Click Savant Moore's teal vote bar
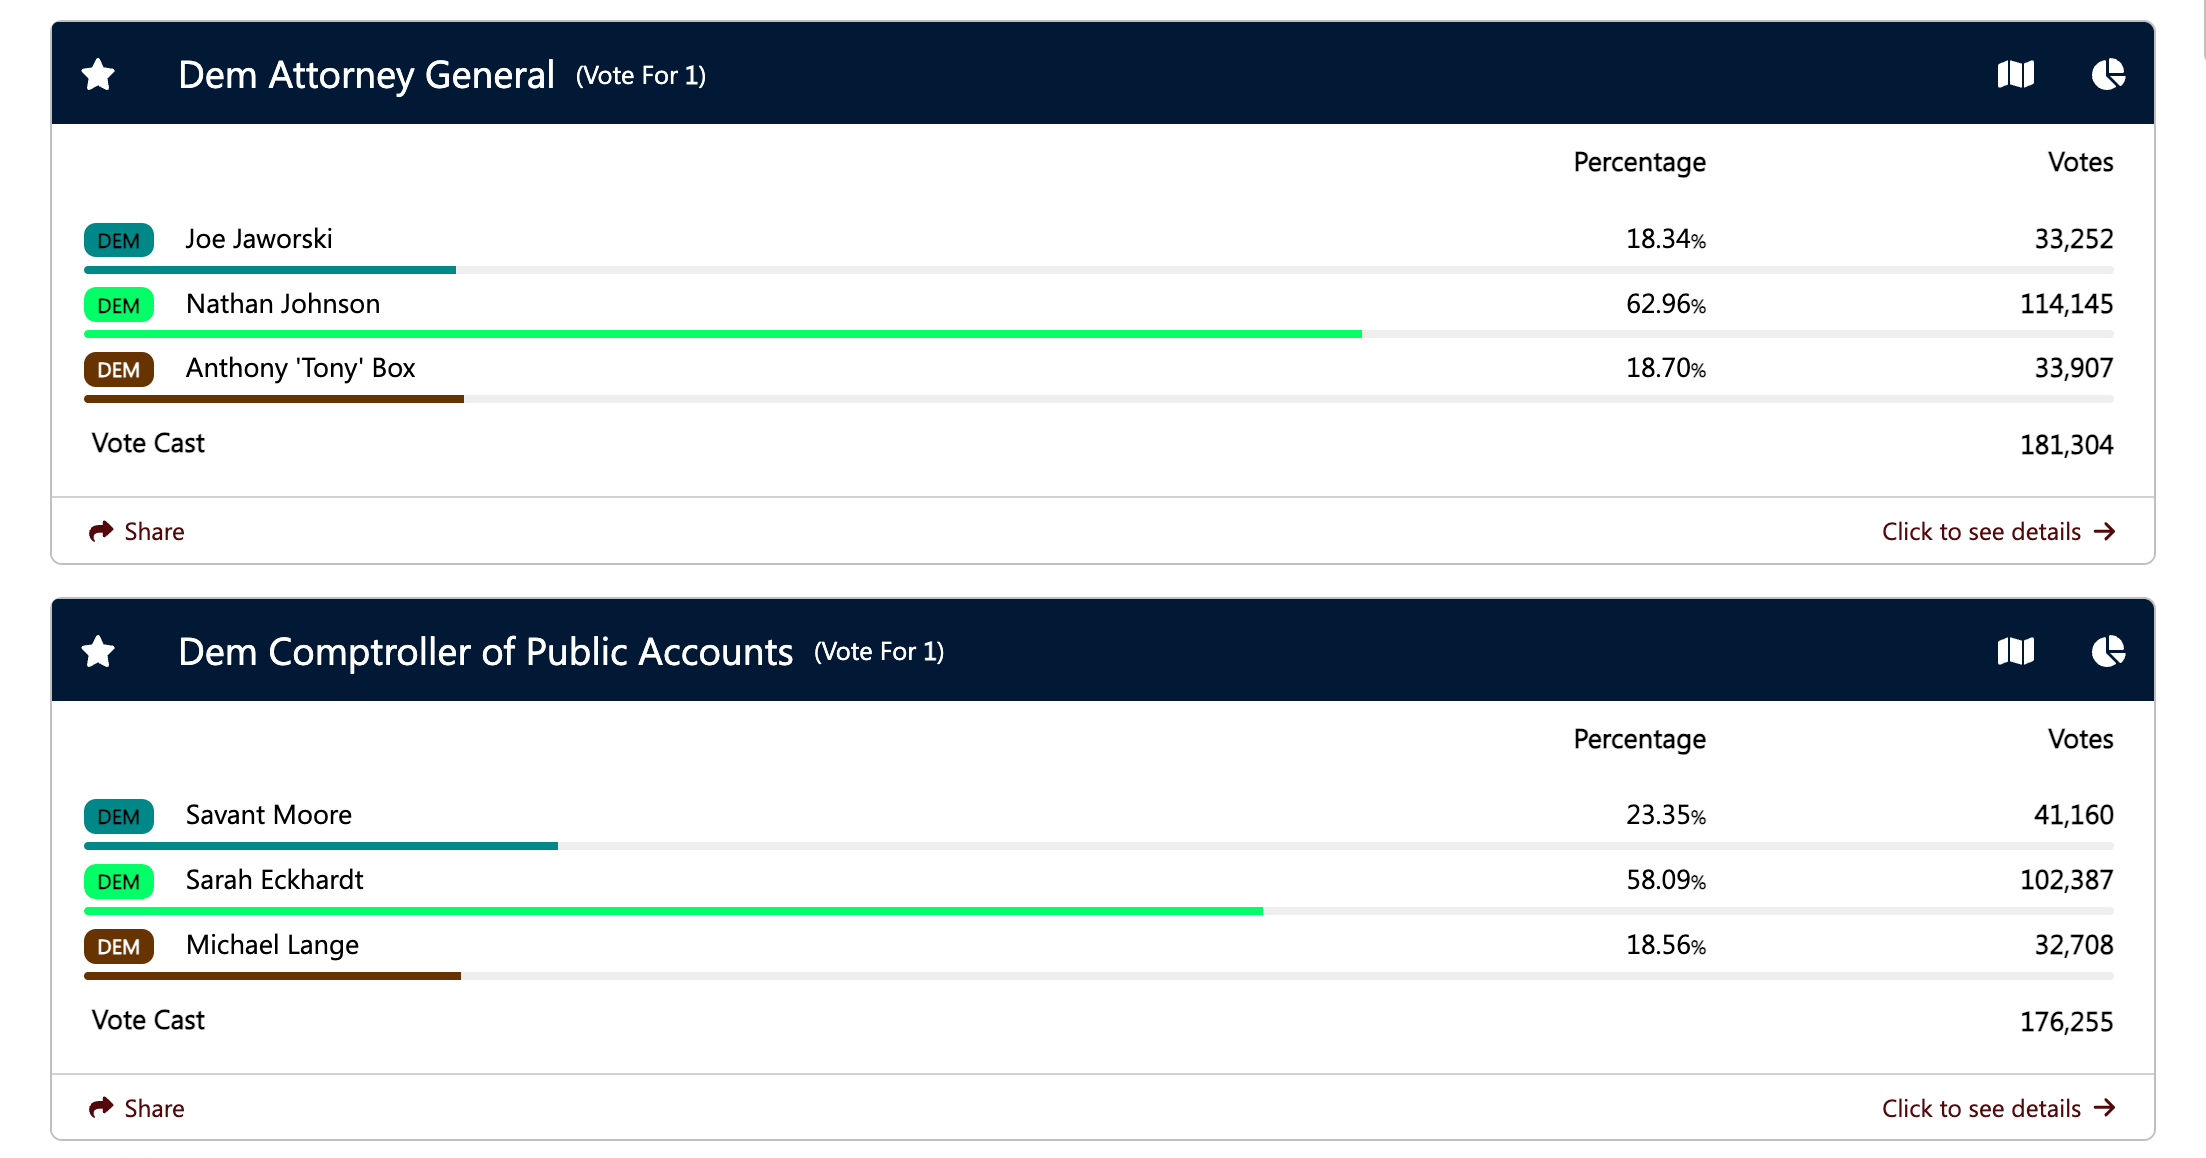Image resolution: width=2206 pixels, height=1158 pixels. (320, 846)
